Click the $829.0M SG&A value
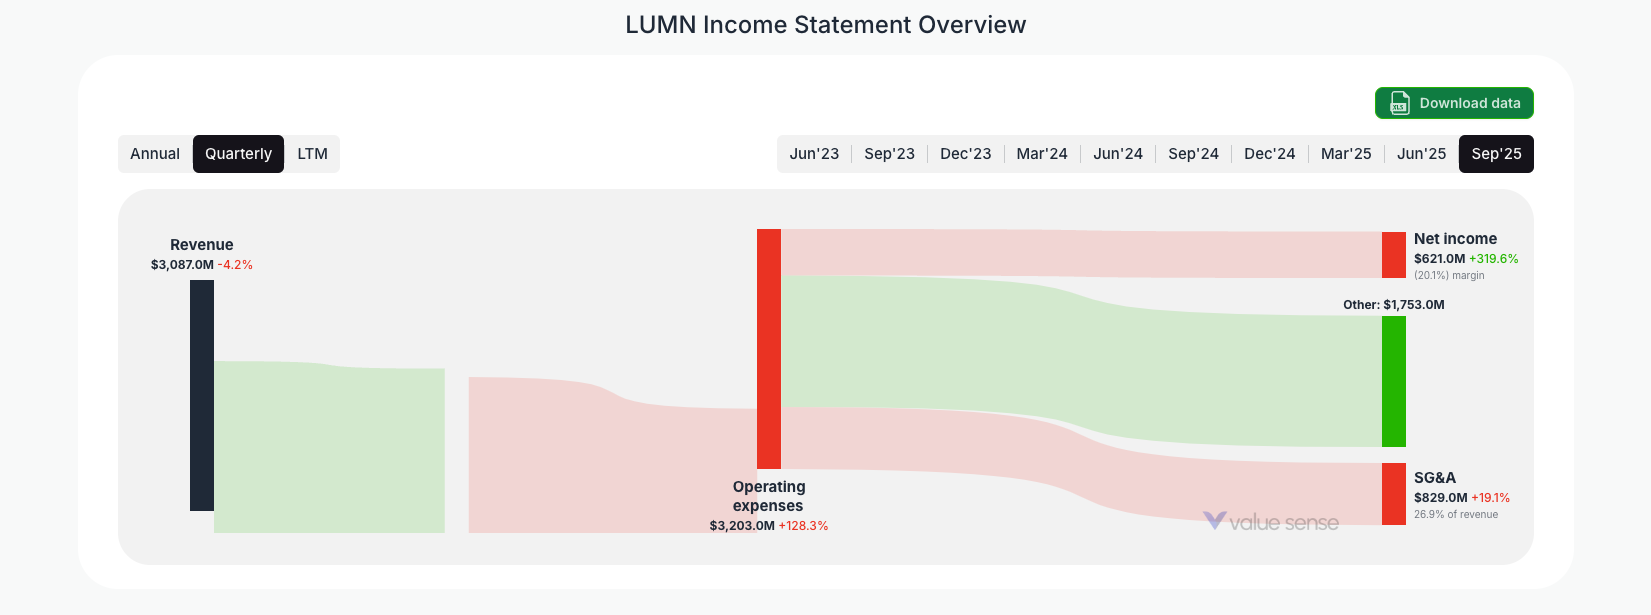The width and height of the screenshot is (1651, 615). (x=1440, y=498)
